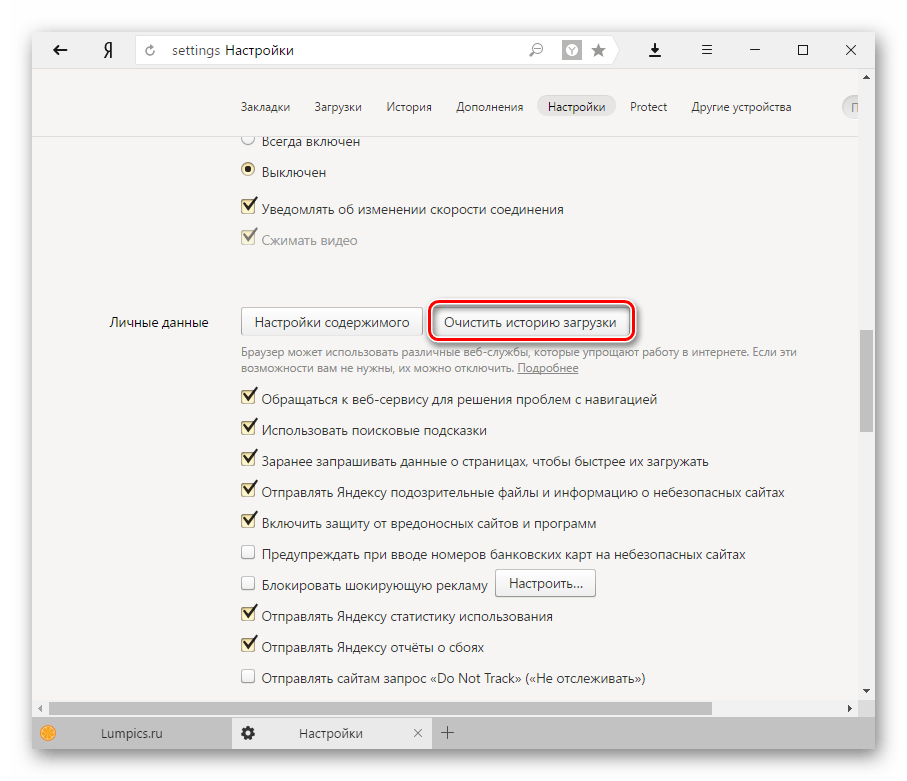Click the search magnifier in address bar
Screen dimensions: 907x781
(536, 50)
